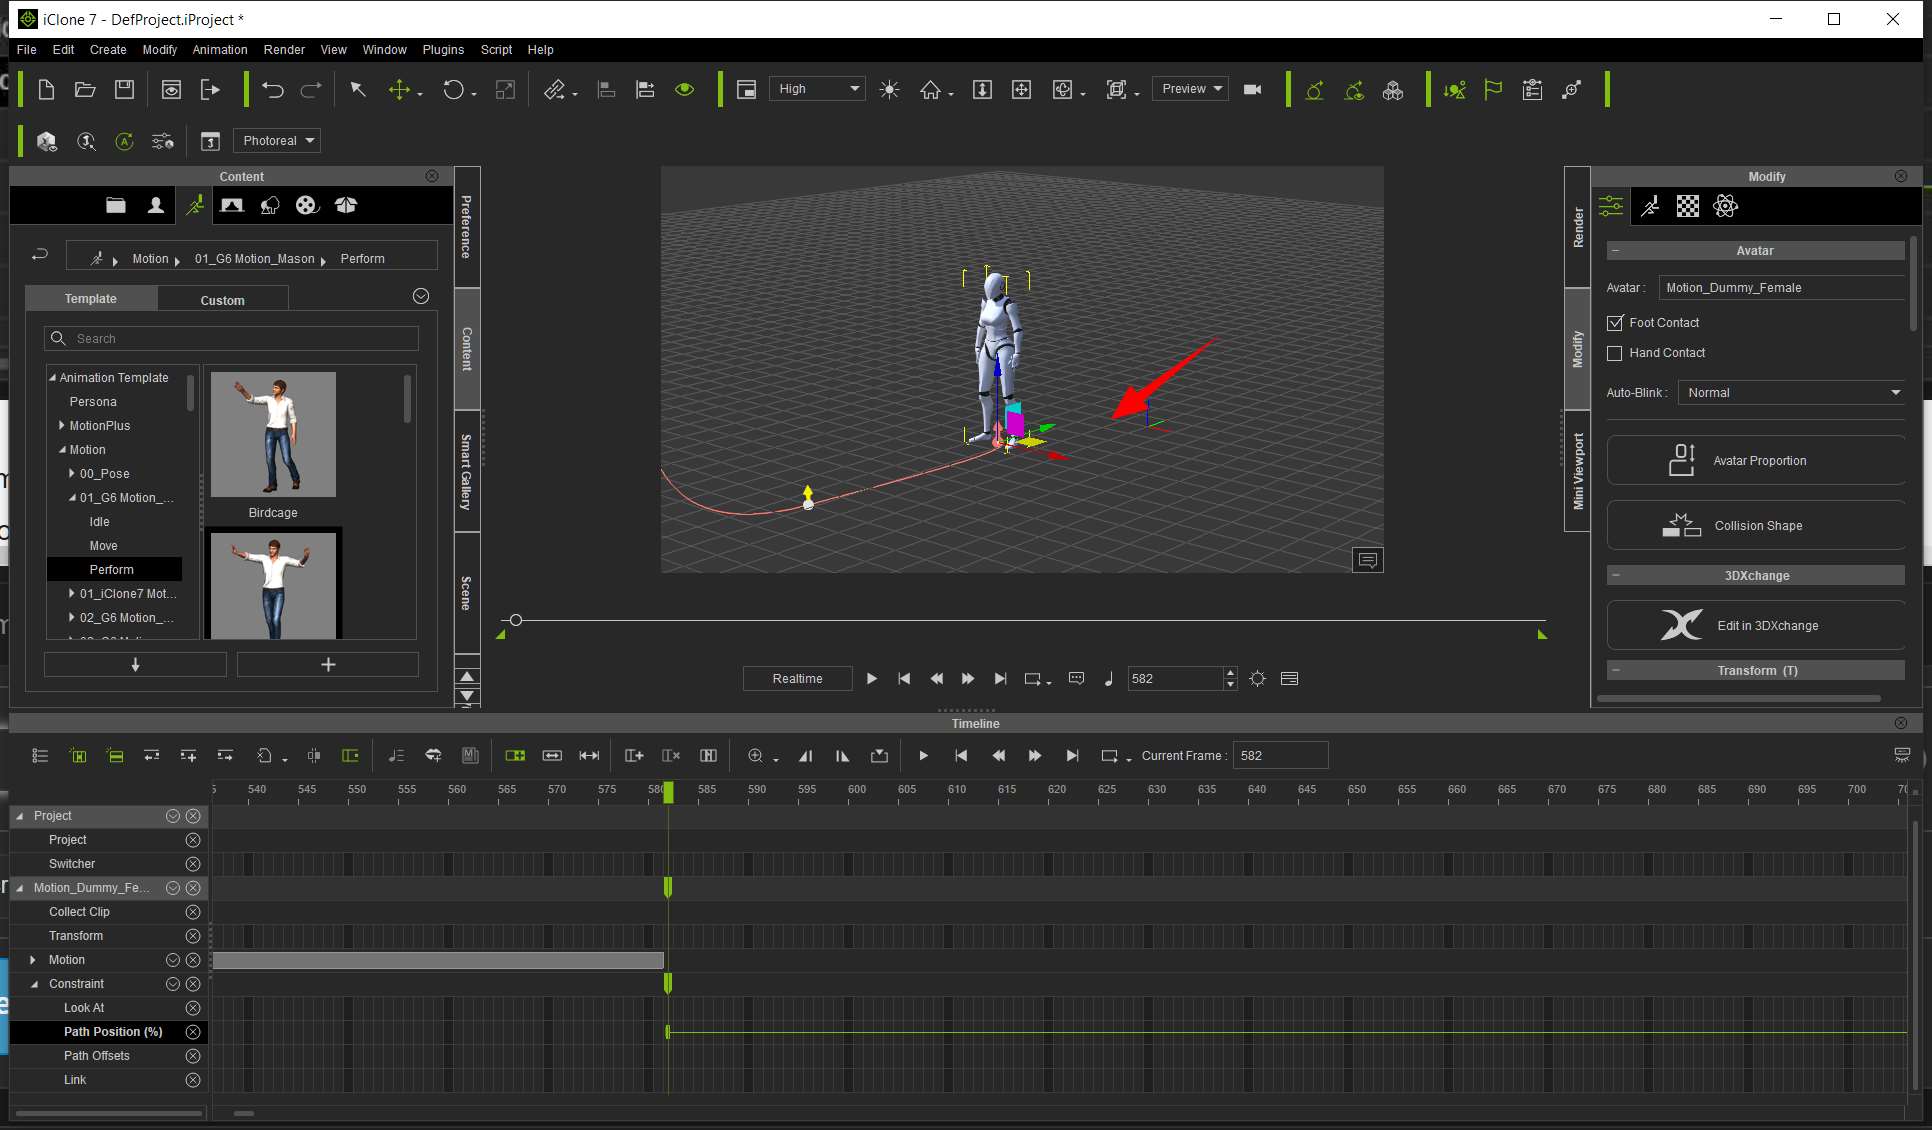Open the Animation menu

[220, 50]
